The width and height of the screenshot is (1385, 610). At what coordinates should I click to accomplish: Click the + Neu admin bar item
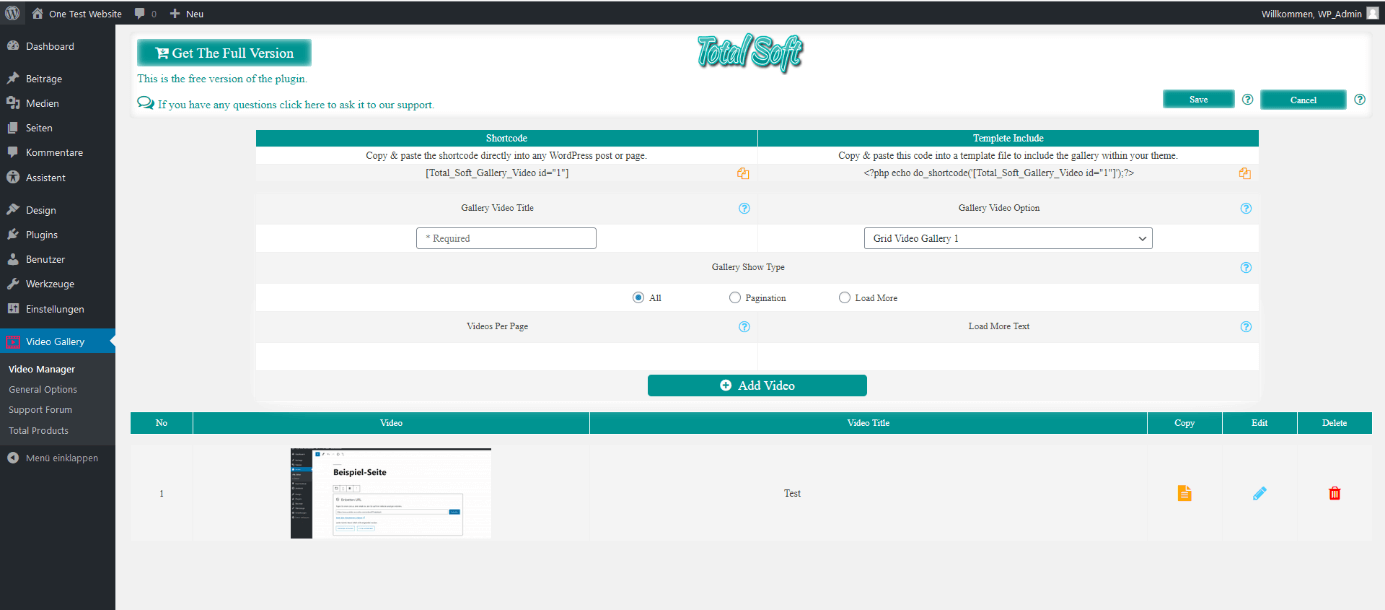[x=187, y=14]
